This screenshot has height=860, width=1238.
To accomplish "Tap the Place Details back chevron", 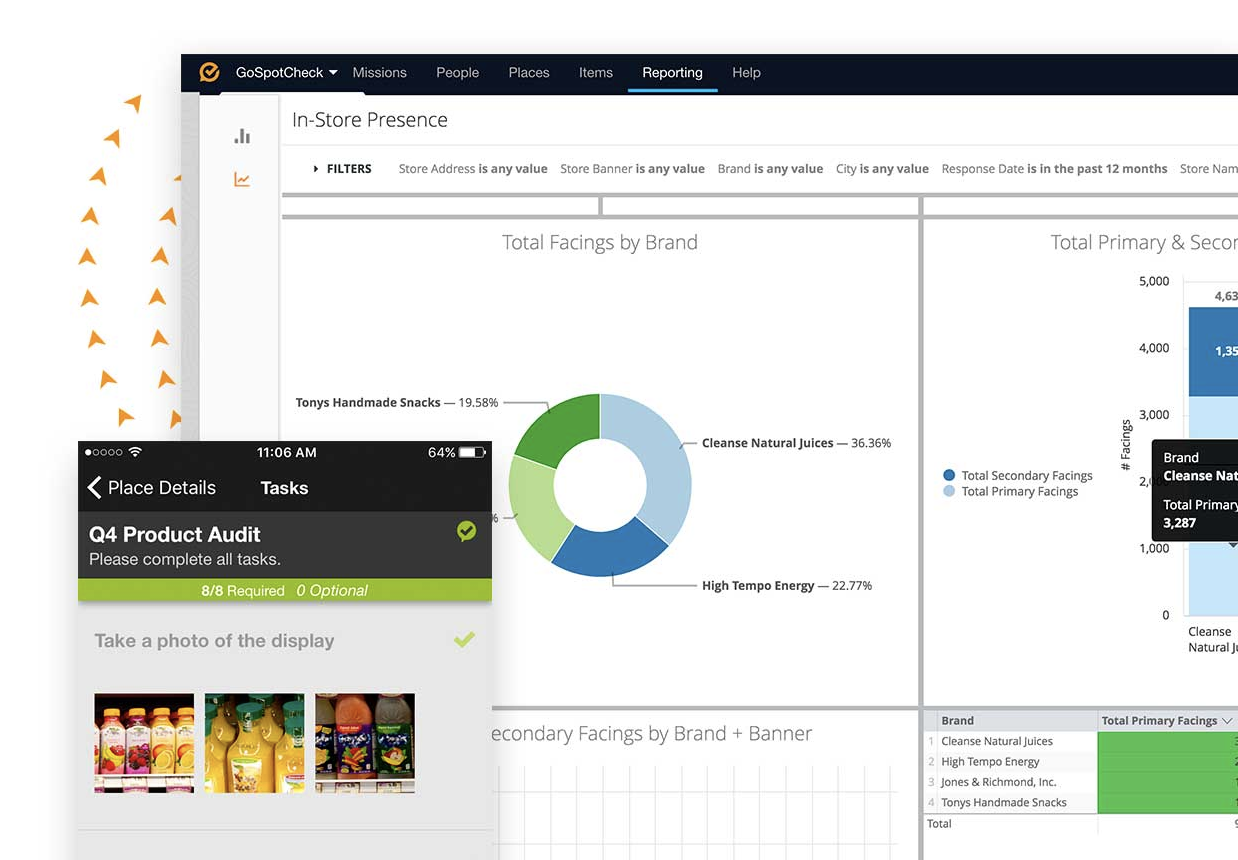I will (x=95, y=487).
